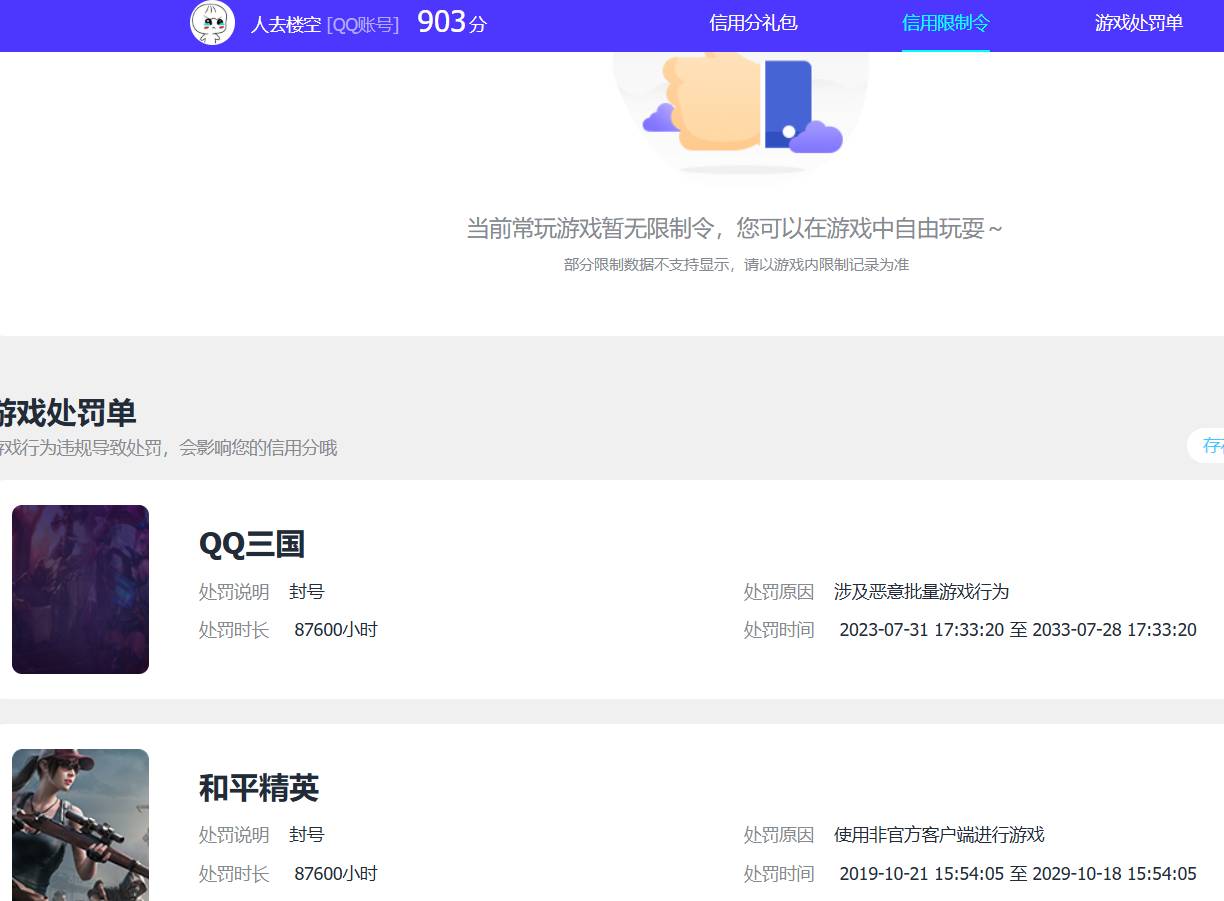Click QQ三国 duration 87600小时
This screenshot has height=901, width=1224.
pyautogui.click(x=336, y=630)
